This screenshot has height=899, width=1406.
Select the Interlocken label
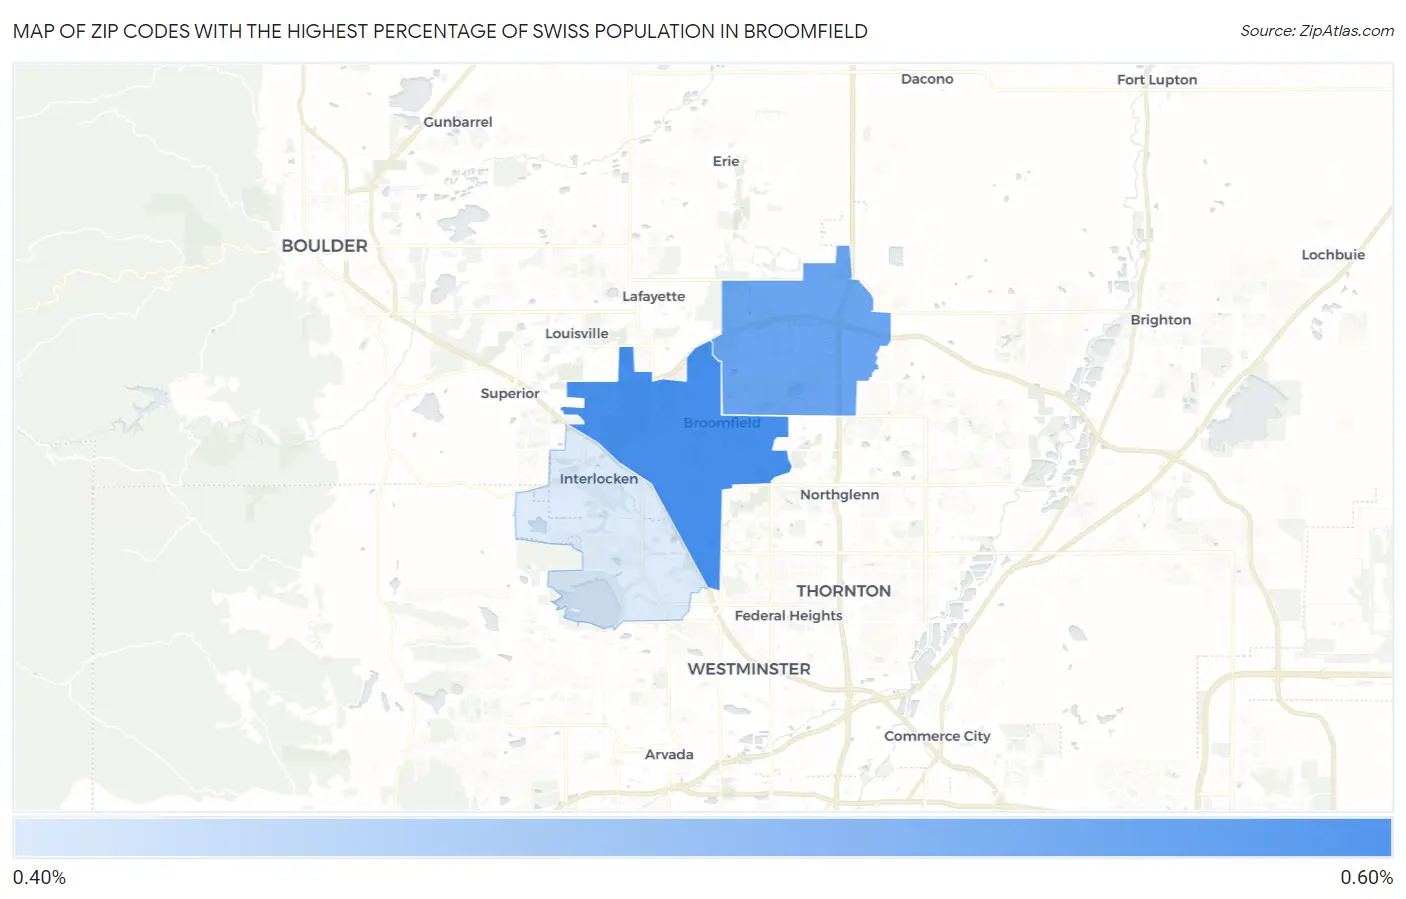598,479
